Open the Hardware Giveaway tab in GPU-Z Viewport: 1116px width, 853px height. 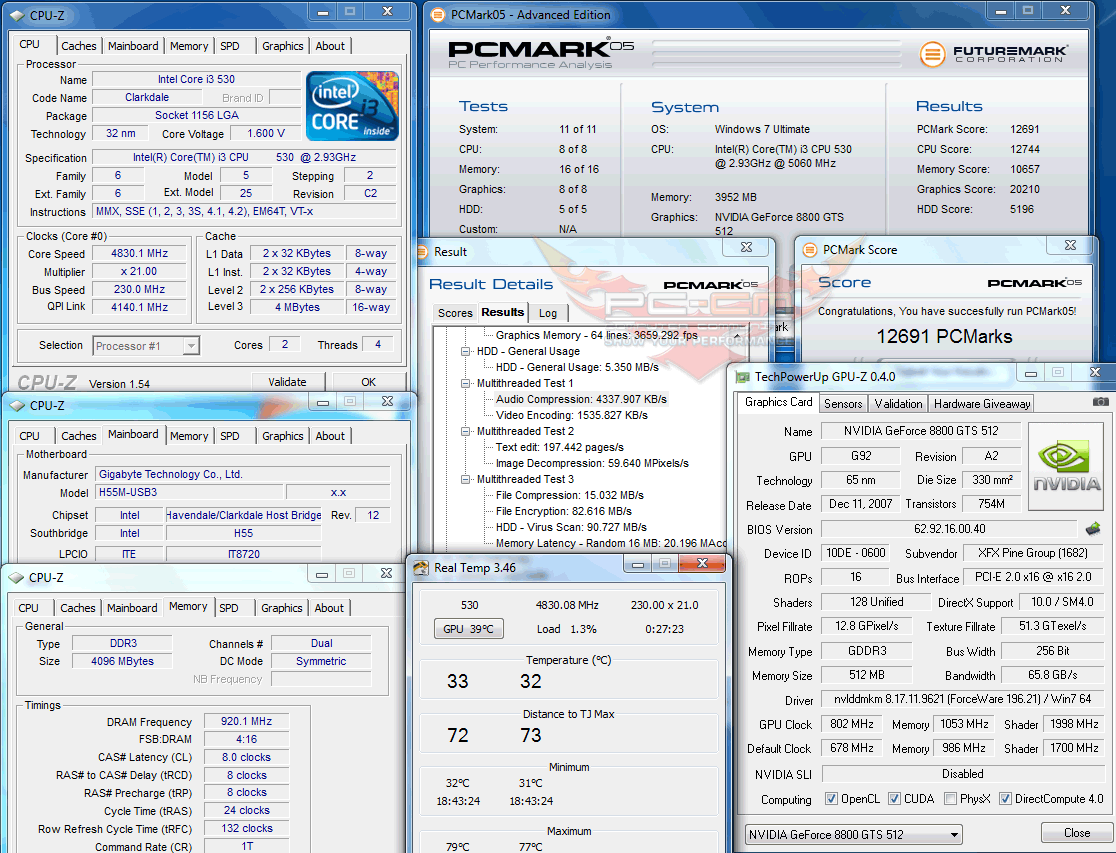coord(981,404)
